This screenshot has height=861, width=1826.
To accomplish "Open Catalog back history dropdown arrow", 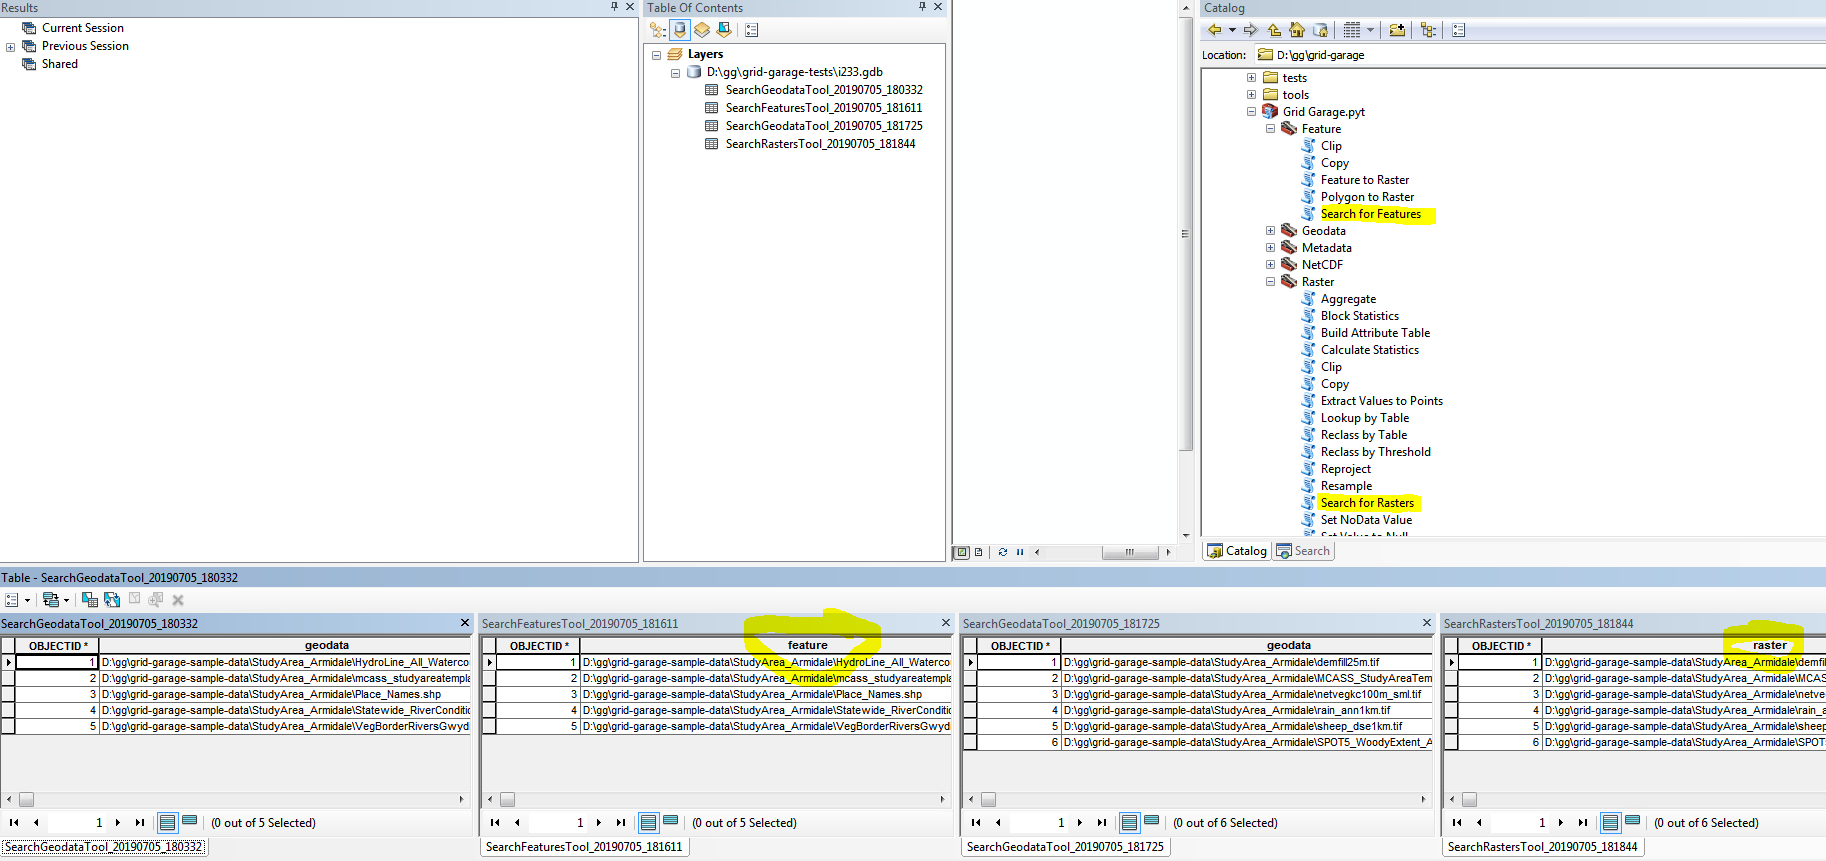I will click(1232, 30).
